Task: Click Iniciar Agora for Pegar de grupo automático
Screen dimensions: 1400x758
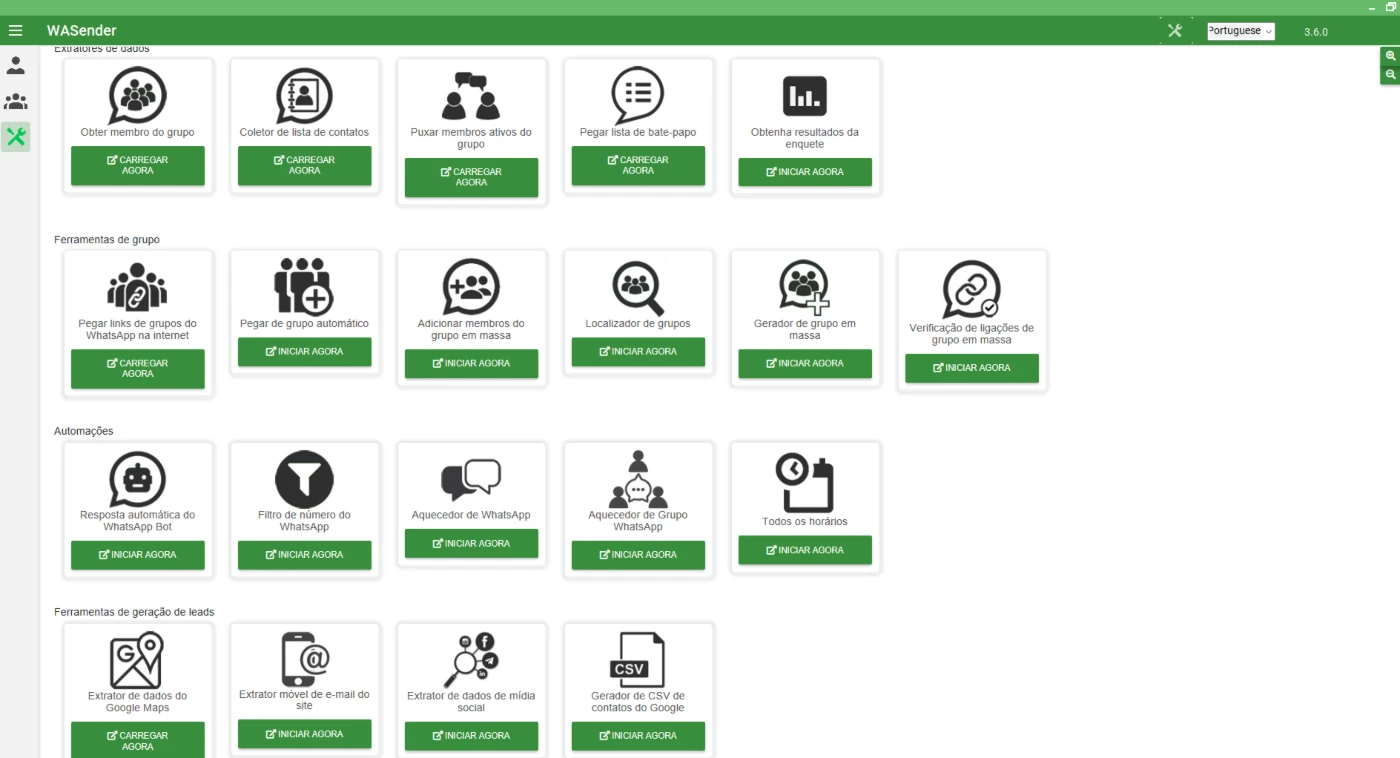Action: click(x=304, y=352)
